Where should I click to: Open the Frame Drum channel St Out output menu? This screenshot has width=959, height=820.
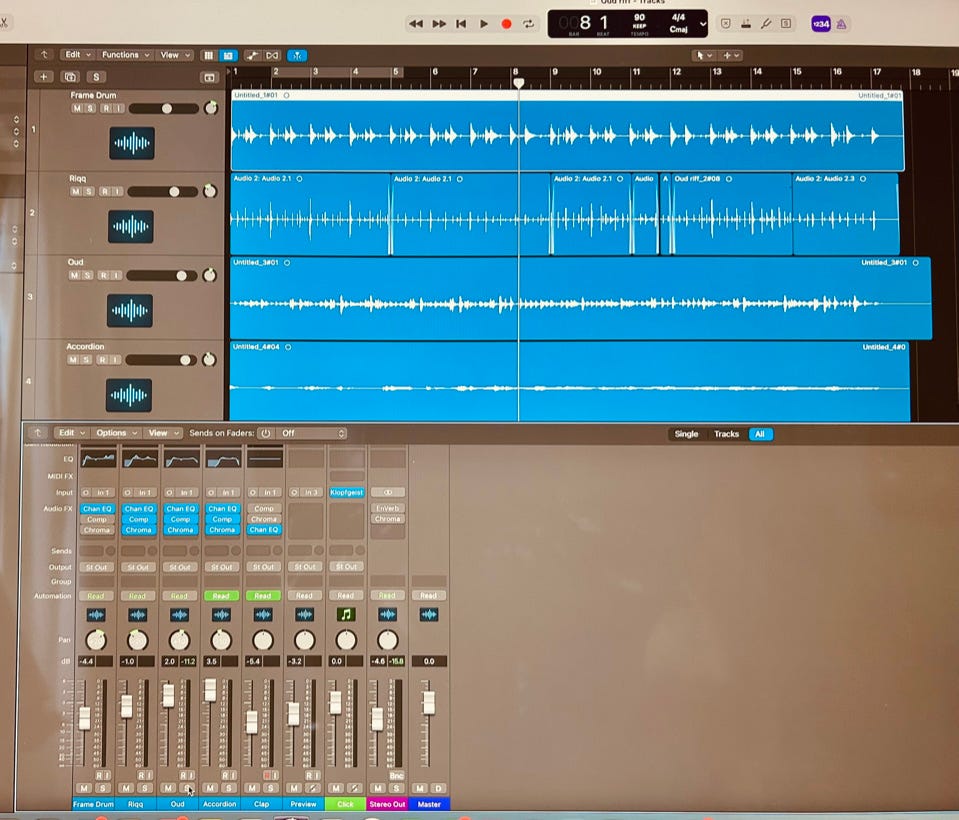(x=96, y=567)
